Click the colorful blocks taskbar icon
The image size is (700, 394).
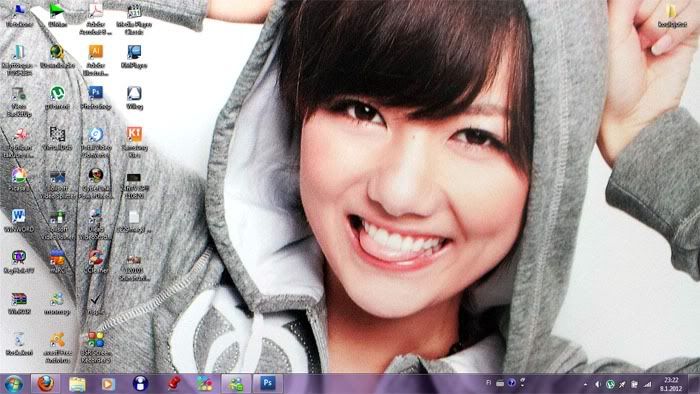(x=205, y=384)
